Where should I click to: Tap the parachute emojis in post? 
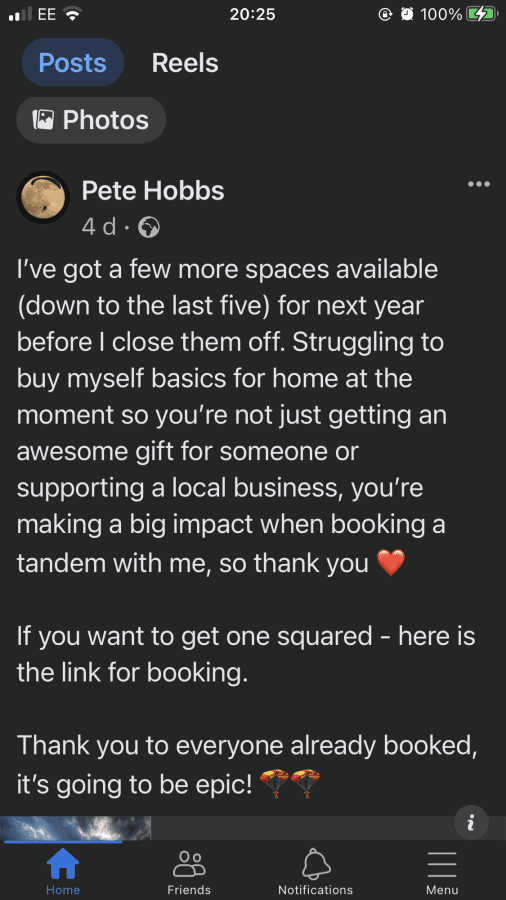pos(290,783)
